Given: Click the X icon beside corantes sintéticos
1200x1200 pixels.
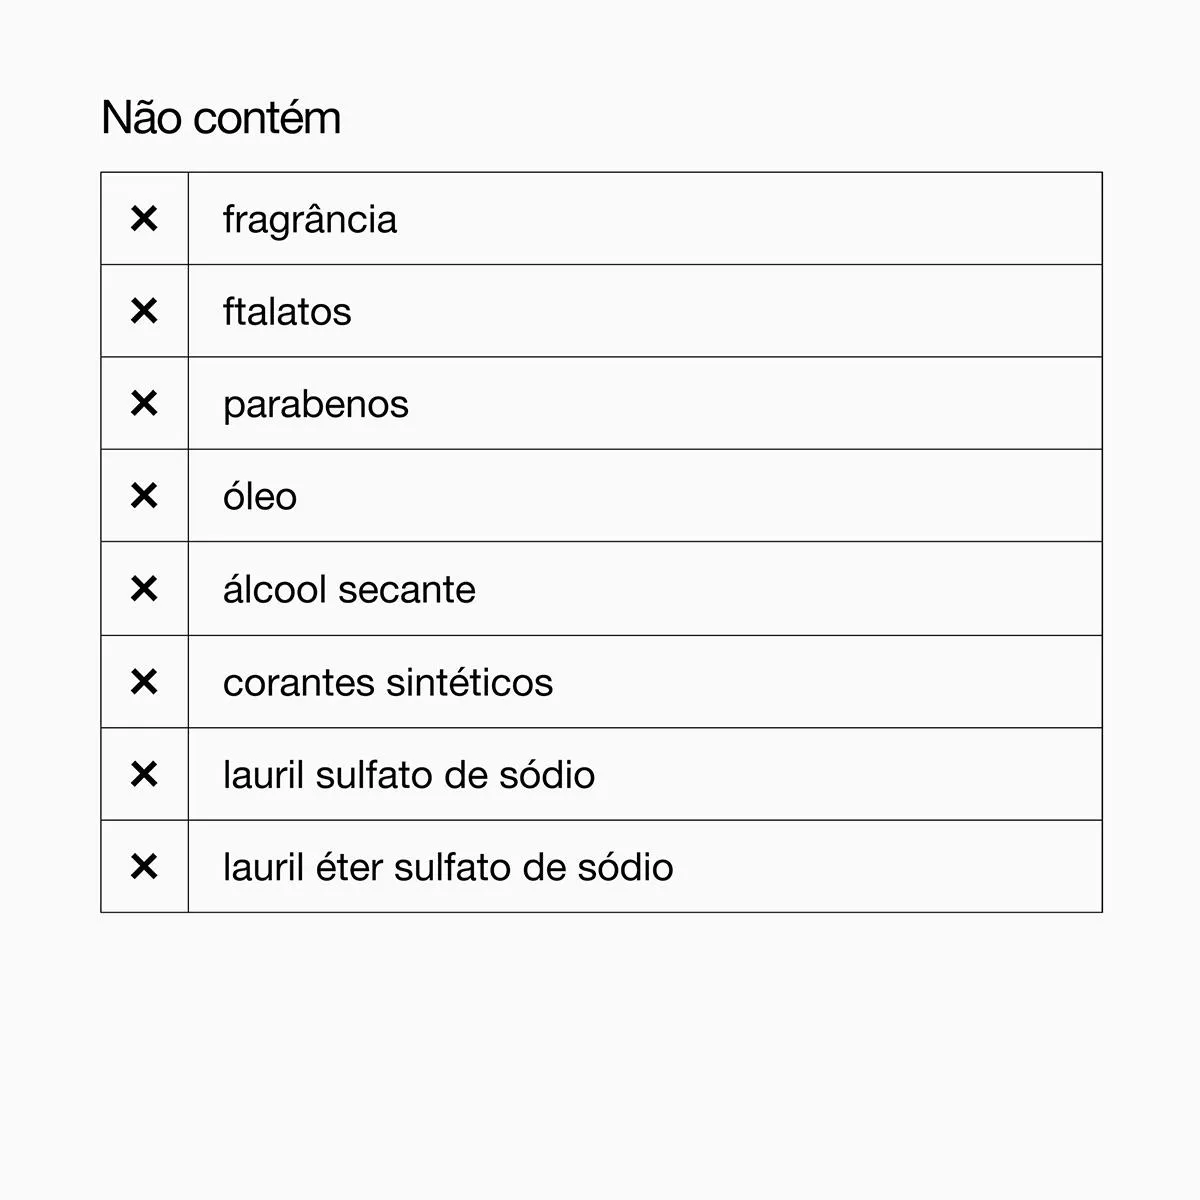Looking at the screenshot, I should [144, 682].
